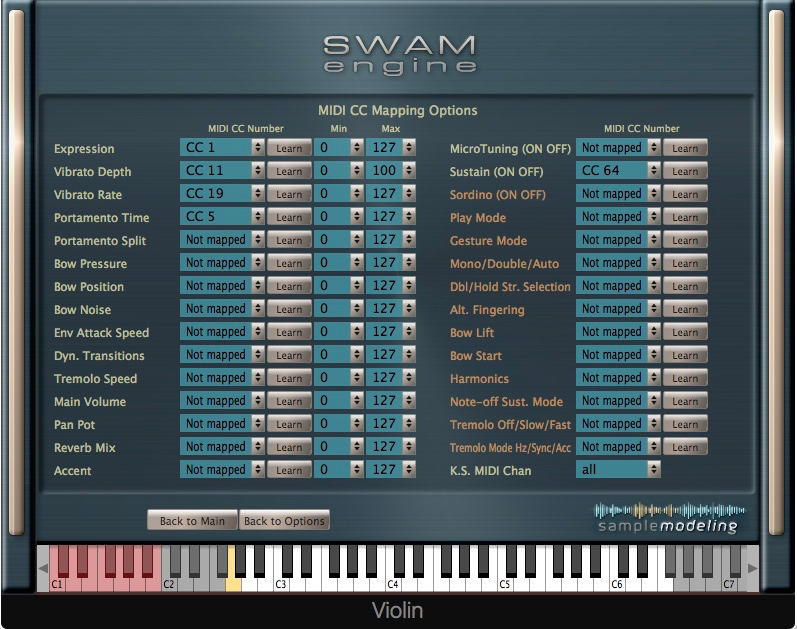Viewport: 797px width, 629px height.
Task: Open Vibrato Depth CC 11 dropdown
Action: [222, 171]
